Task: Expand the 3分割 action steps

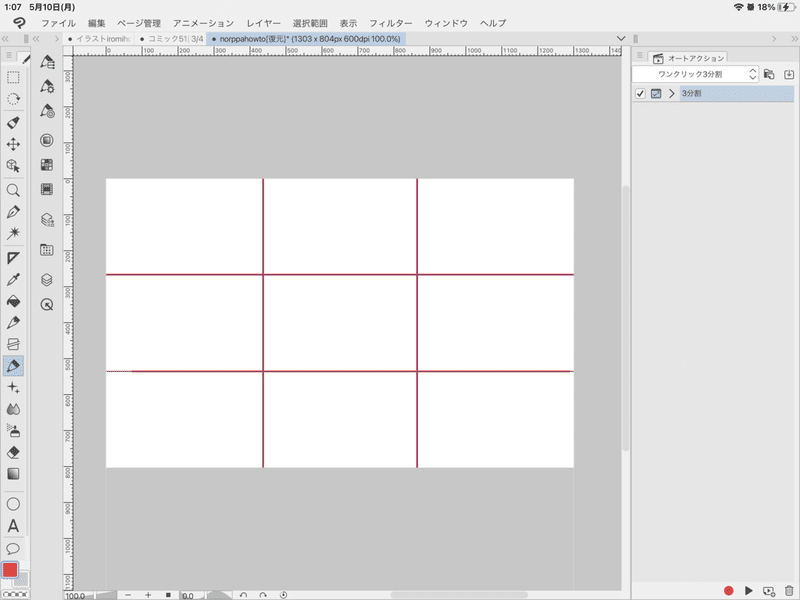Action: pos(671,93)
